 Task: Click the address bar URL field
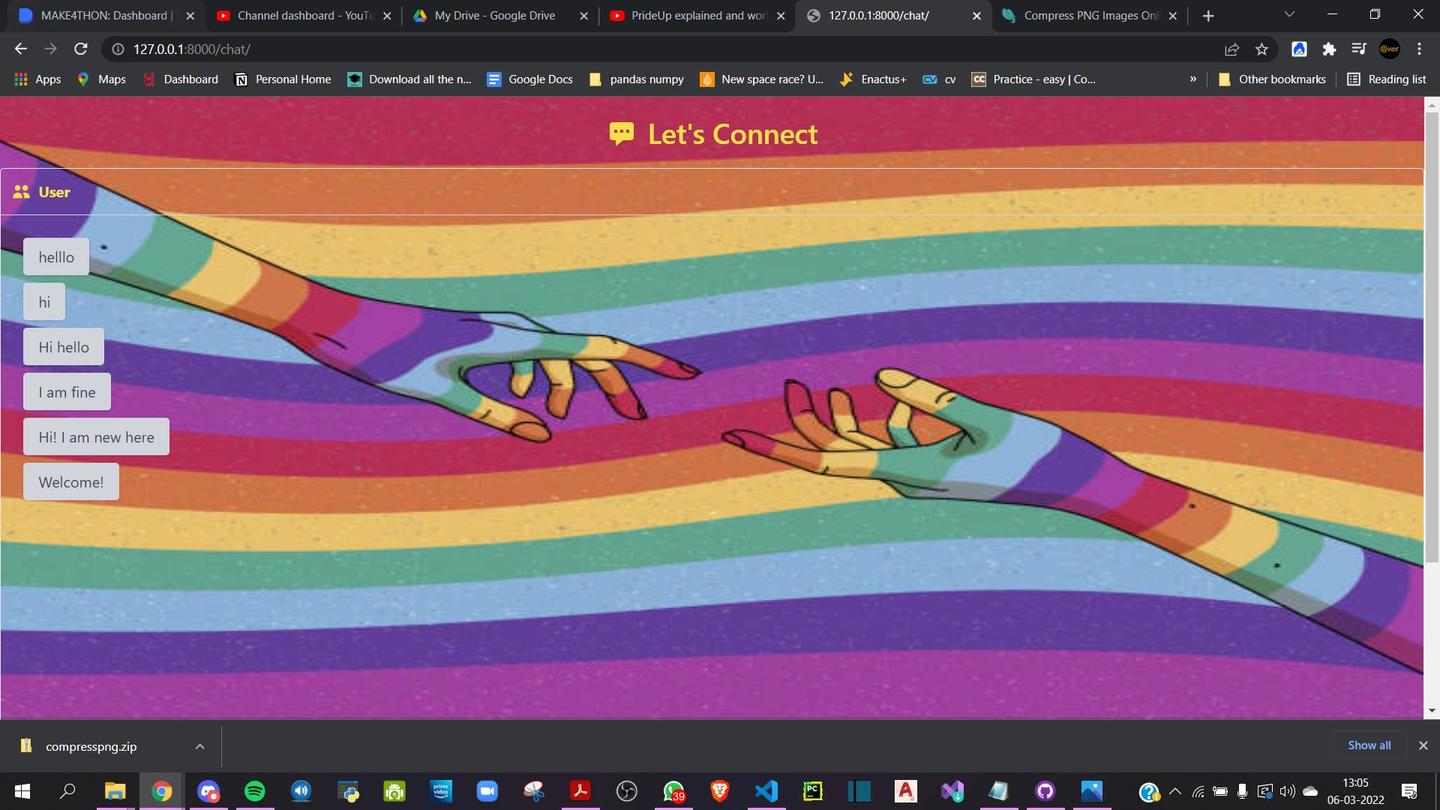pos(660,49)
